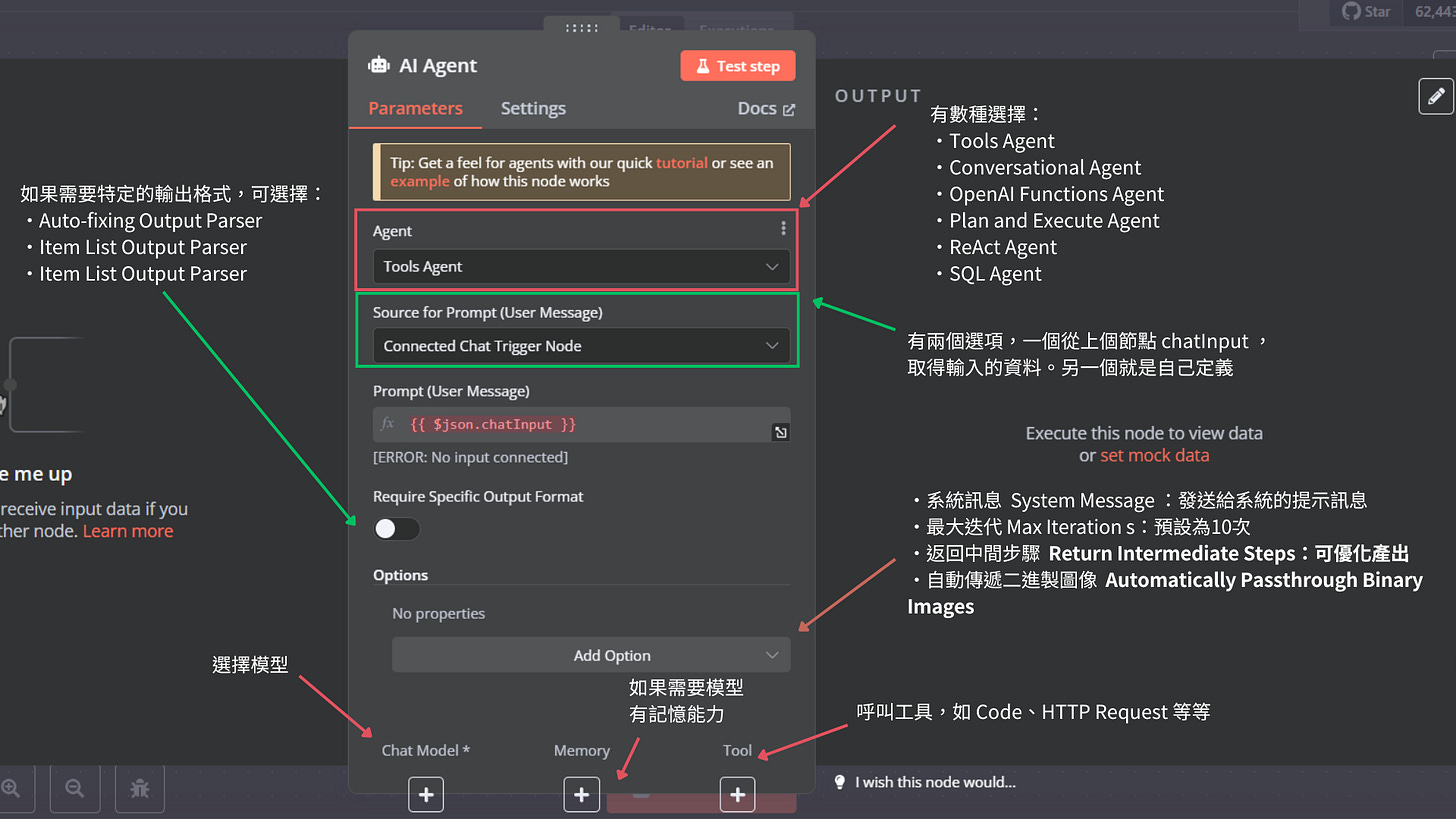Switch to the Settings tab
The image size is (1456, 819).
533,108
